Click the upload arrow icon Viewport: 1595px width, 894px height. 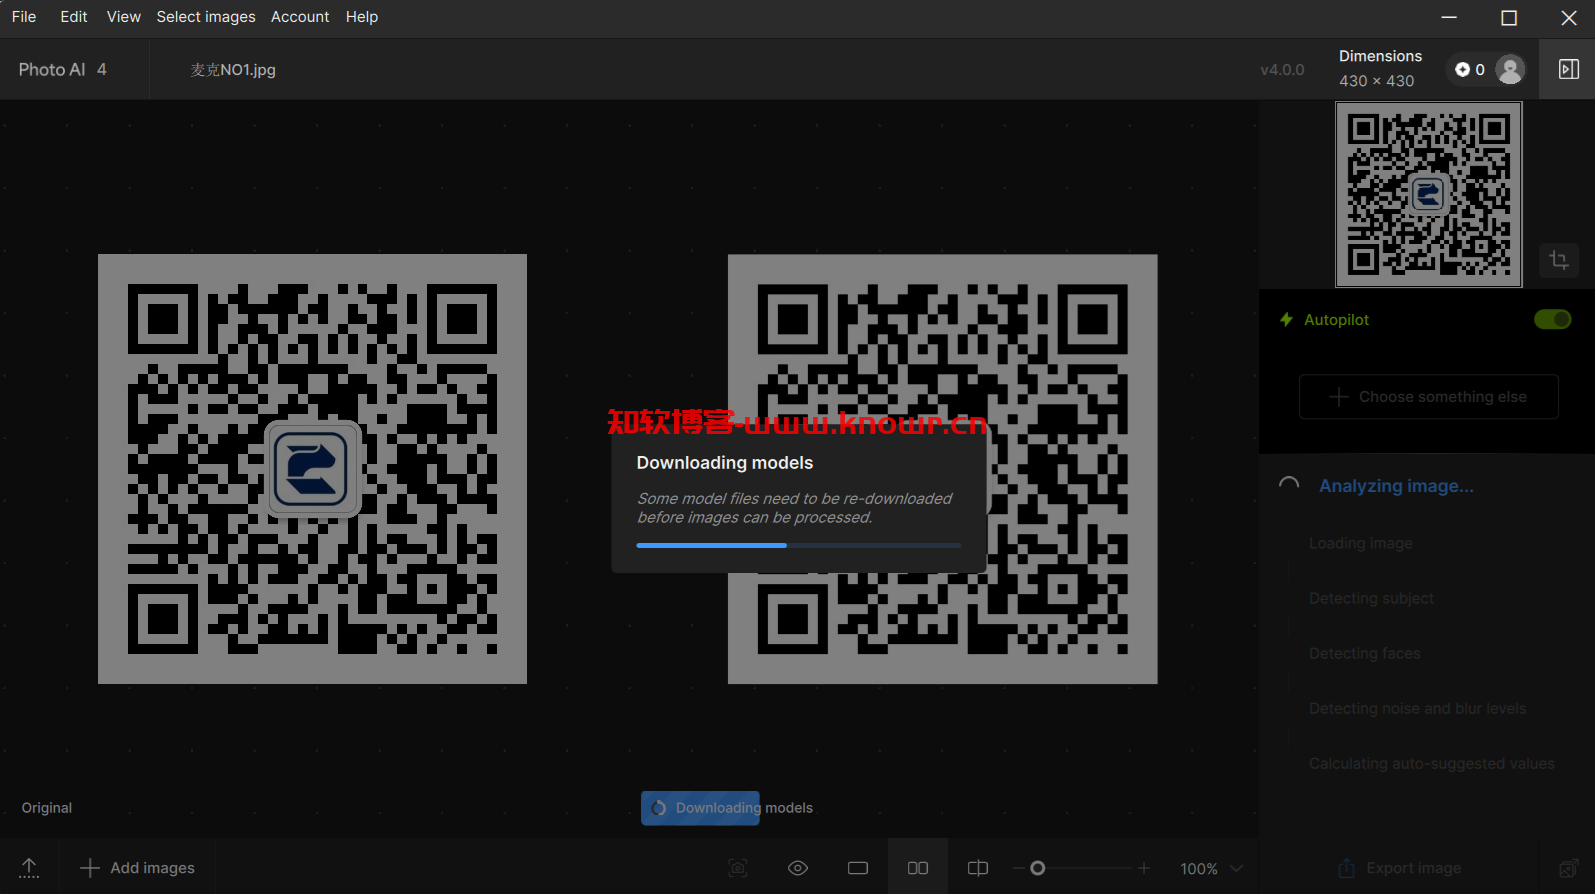(29, 868)
